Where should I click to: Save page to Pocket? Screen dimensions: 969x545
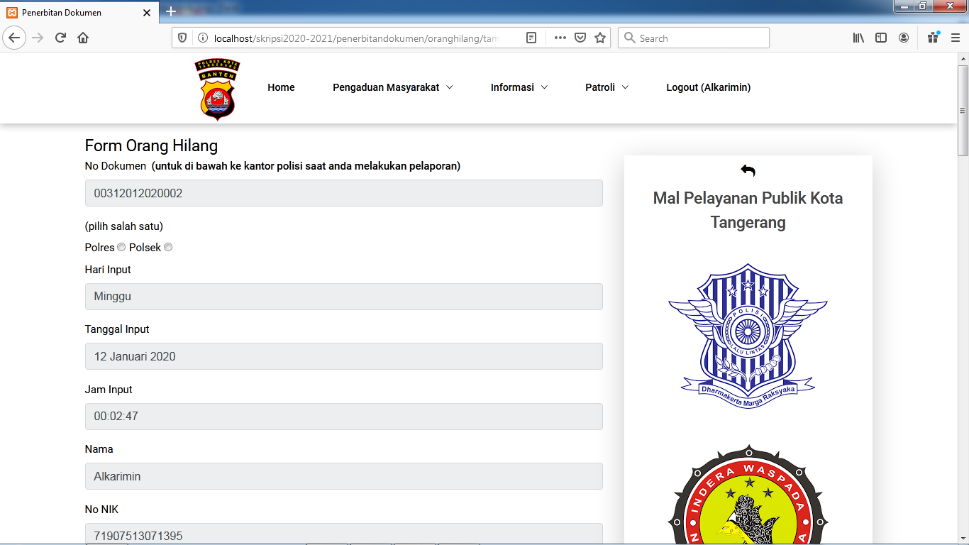[x=580, y=38]
